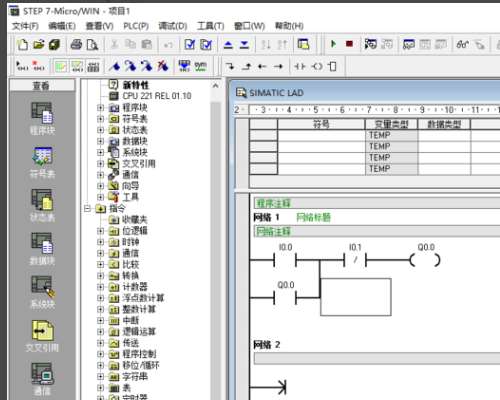Set PLC to RUN mode
Image resolution: width=500 pixels, height=400 pixels.
point(333,44)
